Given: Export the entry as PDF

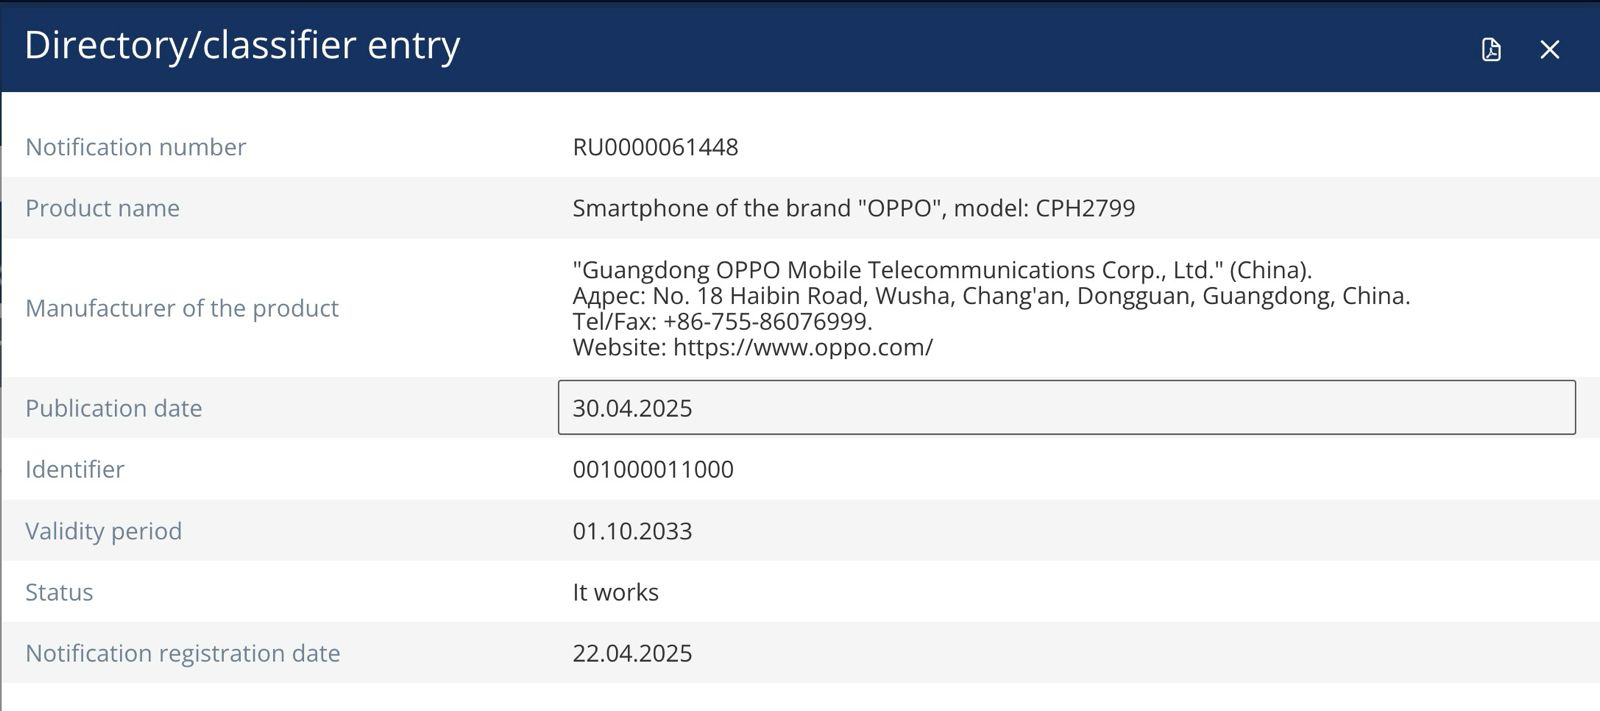Looking at the screenshot, I should [x=1491, y=49].
